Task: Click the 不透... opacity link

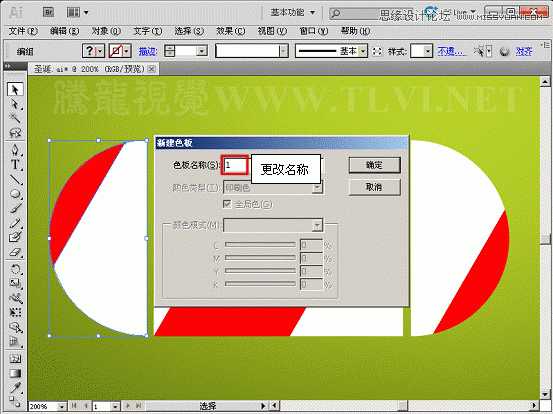Action: click(x=451, y=51)
